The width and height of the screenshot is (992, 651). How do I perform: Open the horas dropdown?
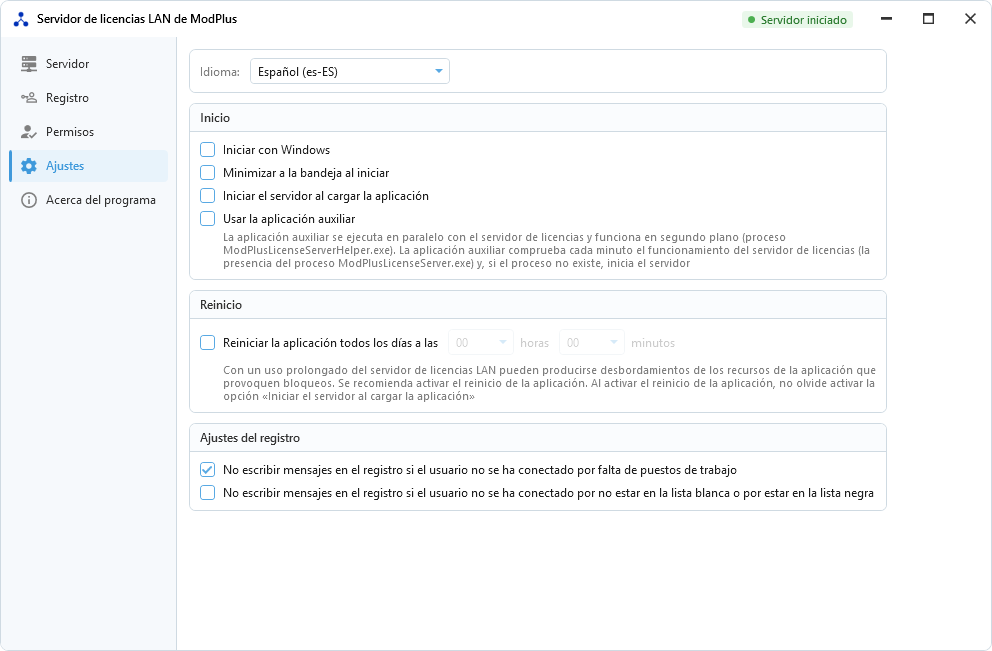(481, 343)
